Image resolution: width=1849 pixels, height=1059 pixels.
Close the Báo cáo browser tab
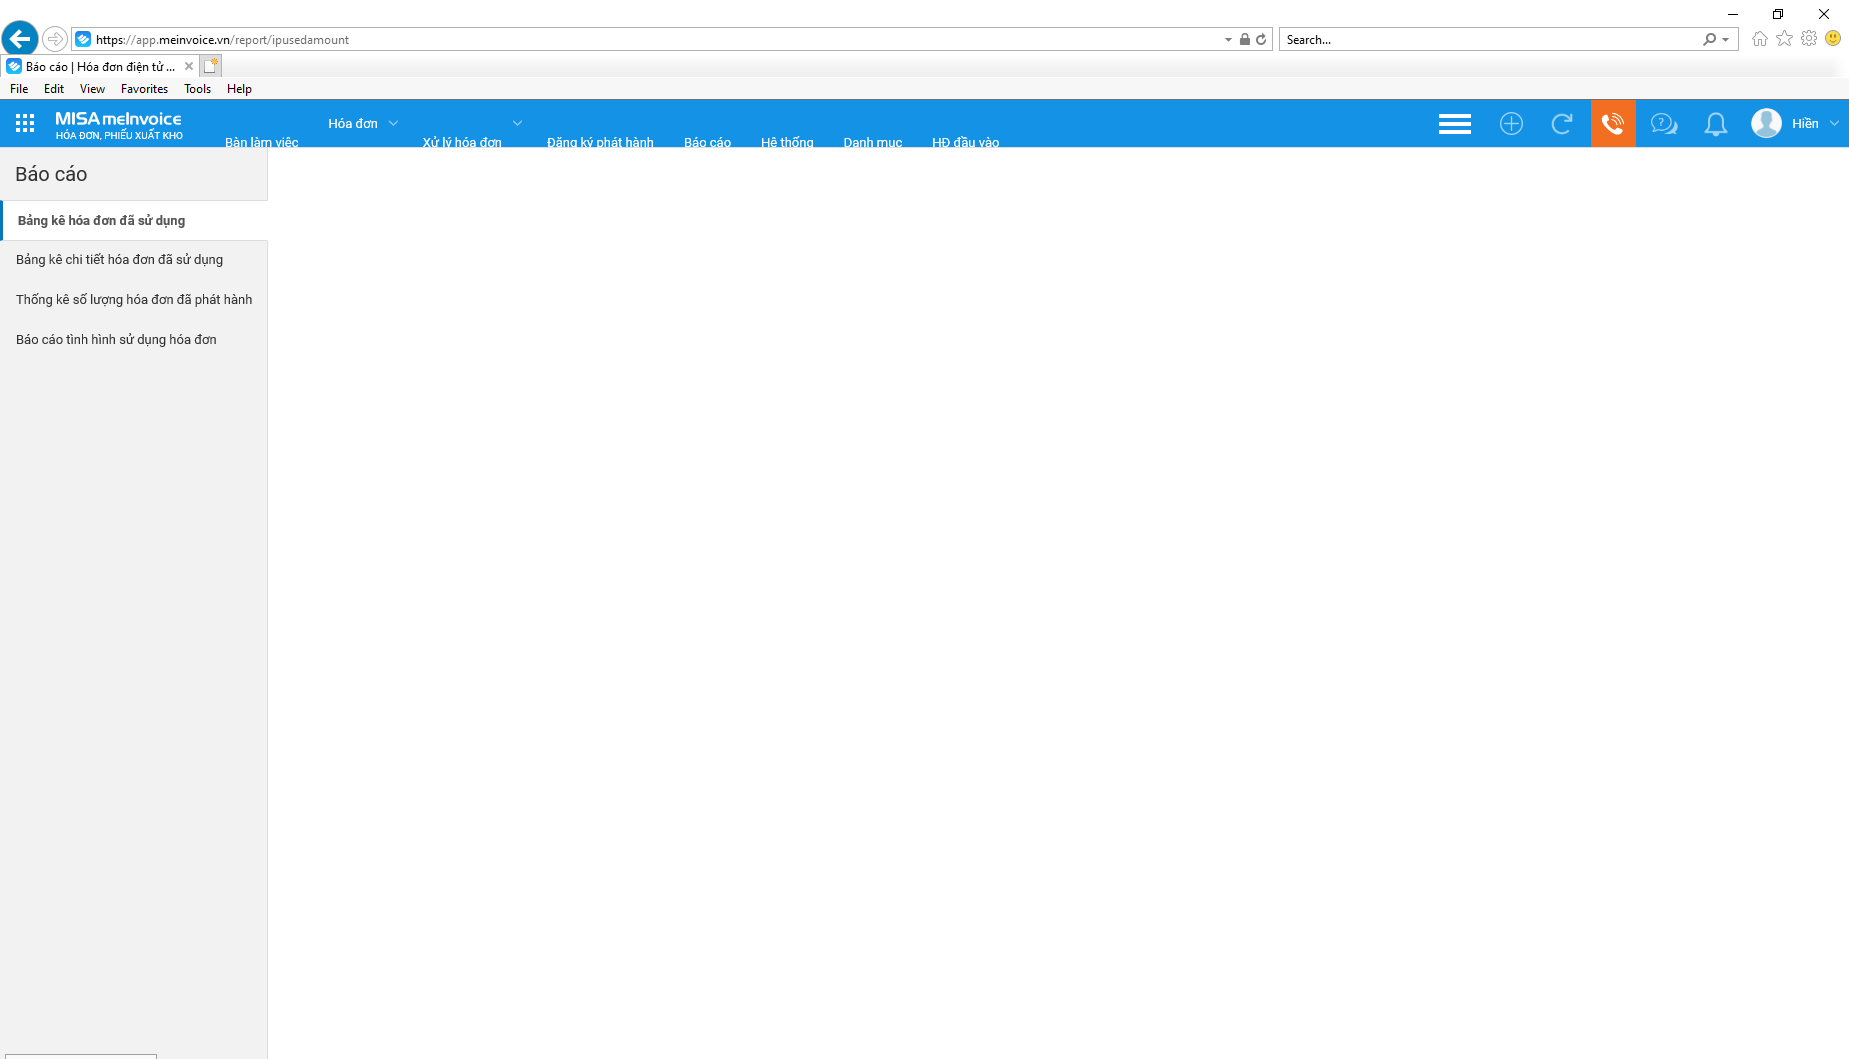(189, 66)
